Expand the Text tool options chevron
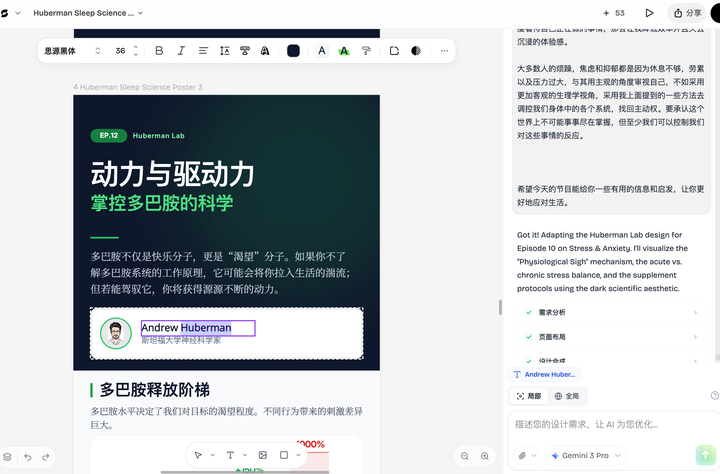The image size is (720, 474). pos(245,455)
